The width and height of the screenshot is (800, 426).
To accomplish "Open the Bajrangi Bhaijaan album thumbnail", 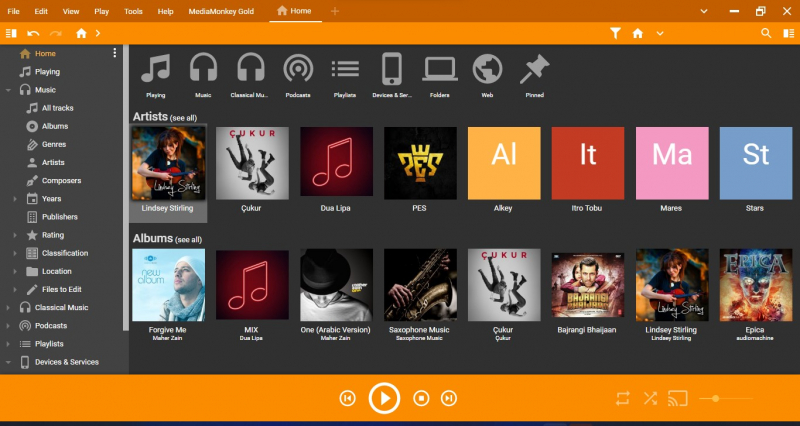I will click(x=588, y=285).
